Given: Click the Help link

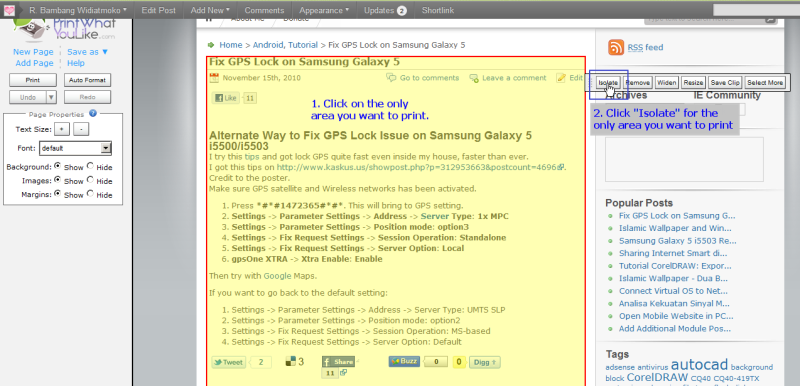Looking at the screenshot, I should tap(76, 63).
